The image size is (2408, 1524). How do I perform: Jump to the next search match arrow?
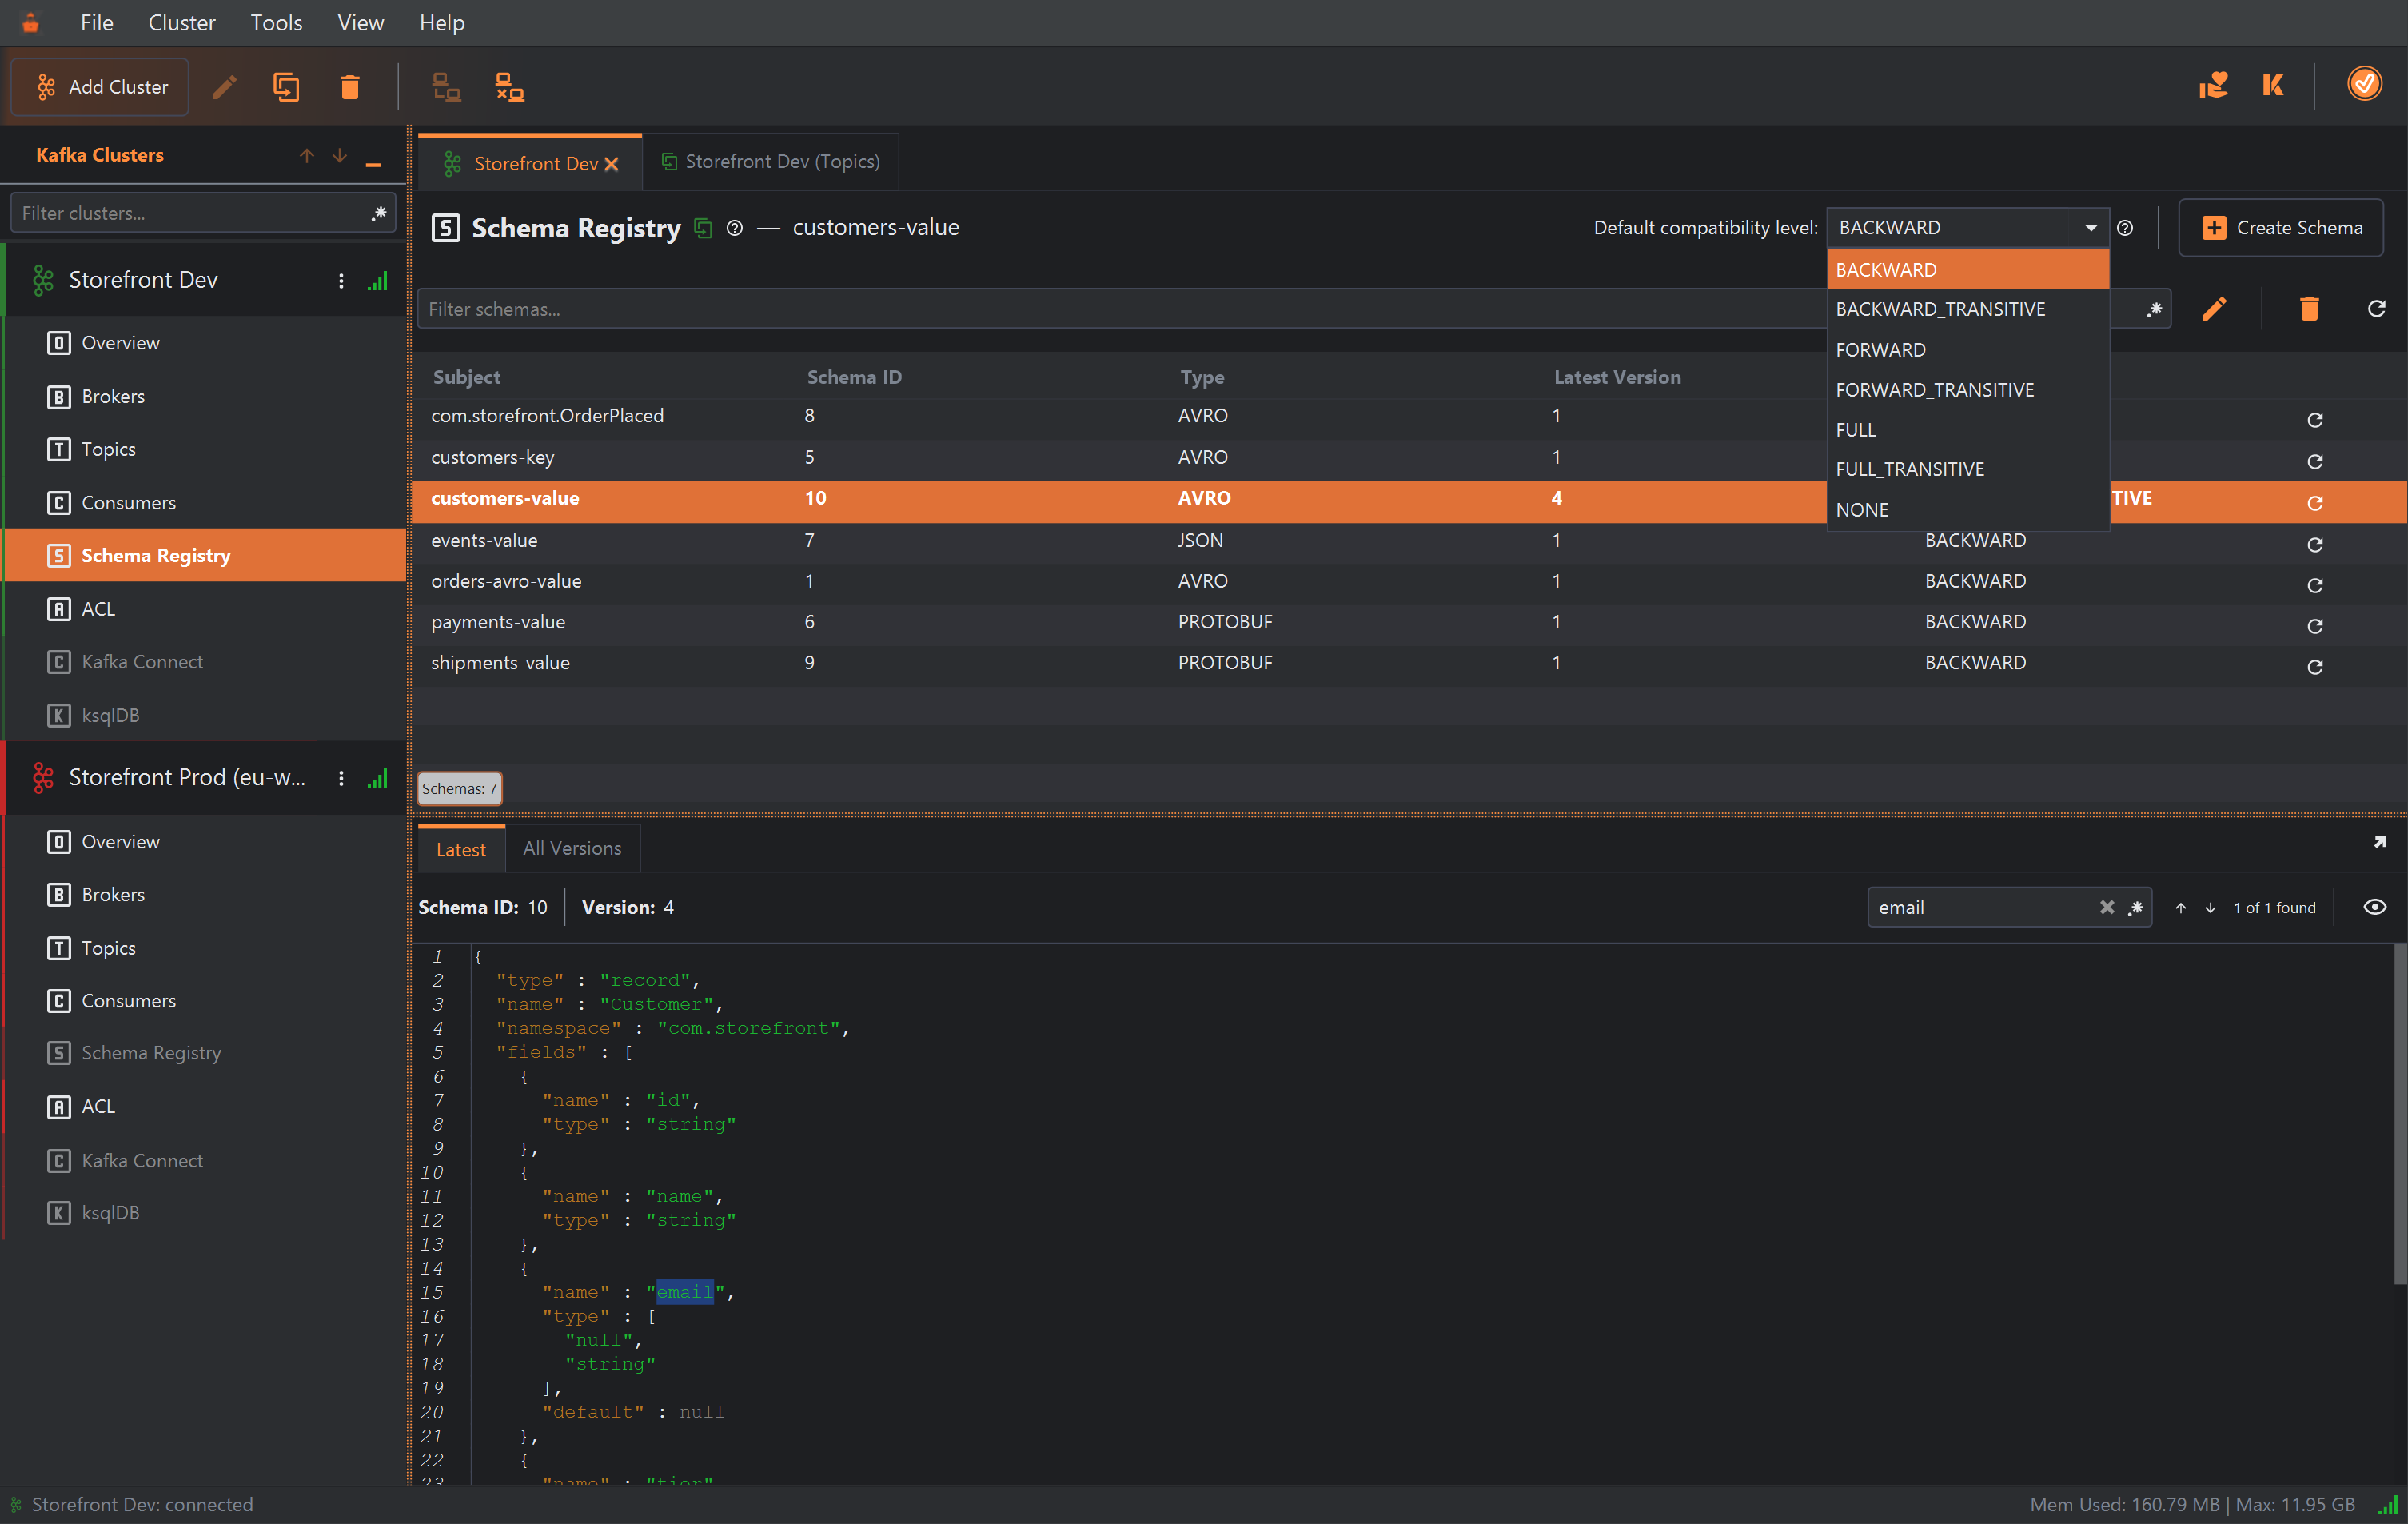(x=2210, y=908)
